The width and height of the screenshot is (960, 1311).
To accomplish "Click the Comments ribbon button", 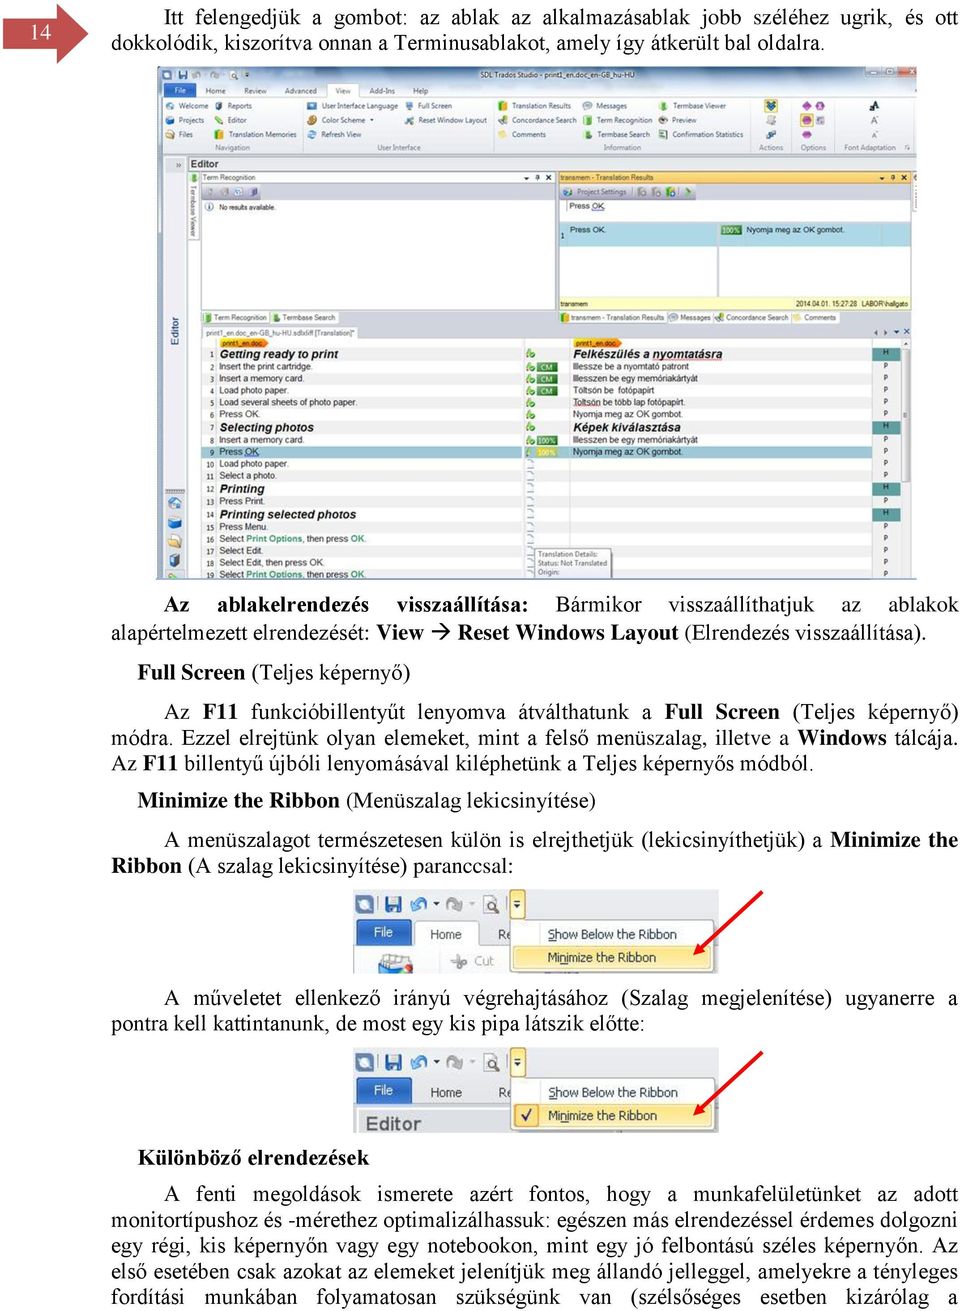I will 522,134.
